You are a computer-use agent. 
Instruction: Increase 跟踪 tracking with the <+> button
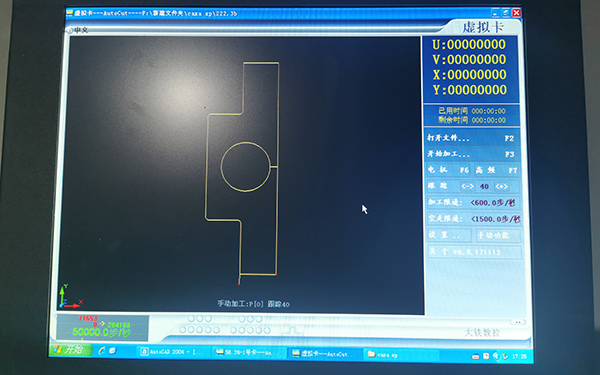point(501,186)
